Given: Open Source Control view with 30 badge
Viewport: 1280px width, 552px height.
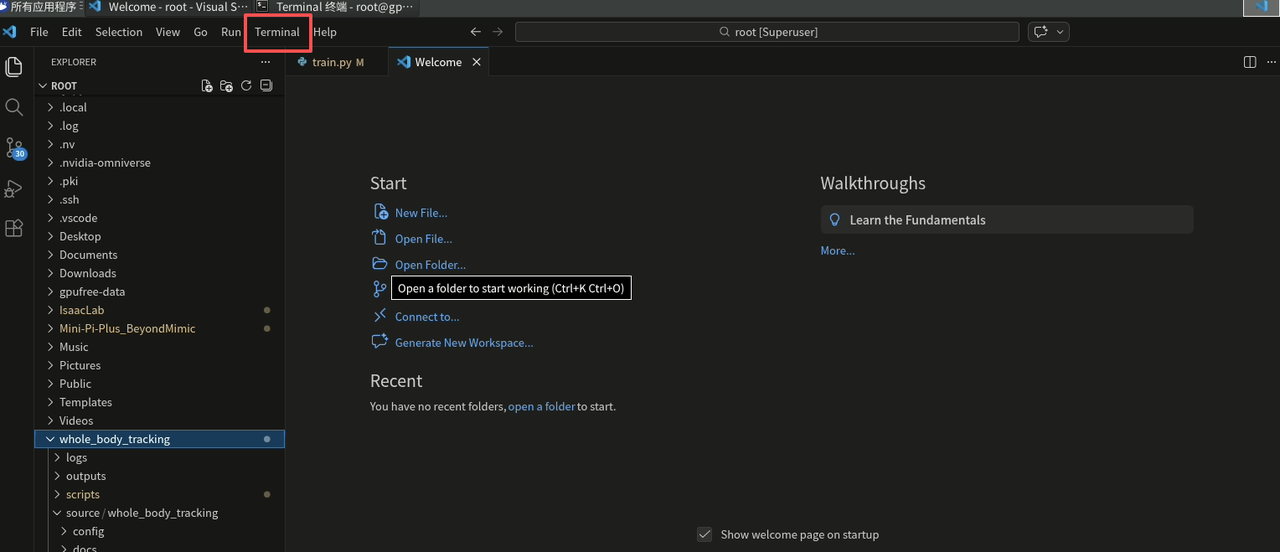Looking at the screenshot, I should pos(15,149).
